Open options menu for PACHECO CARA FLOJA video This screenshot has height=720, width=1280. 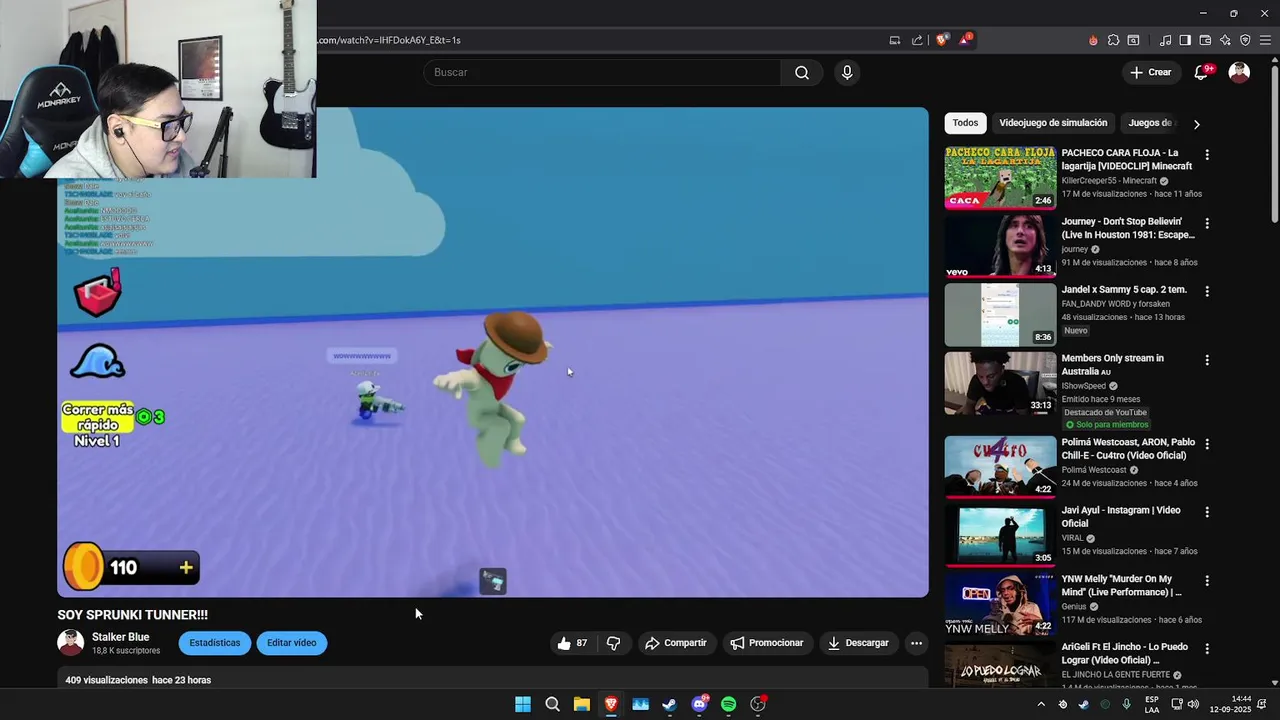coord(1207,155)
